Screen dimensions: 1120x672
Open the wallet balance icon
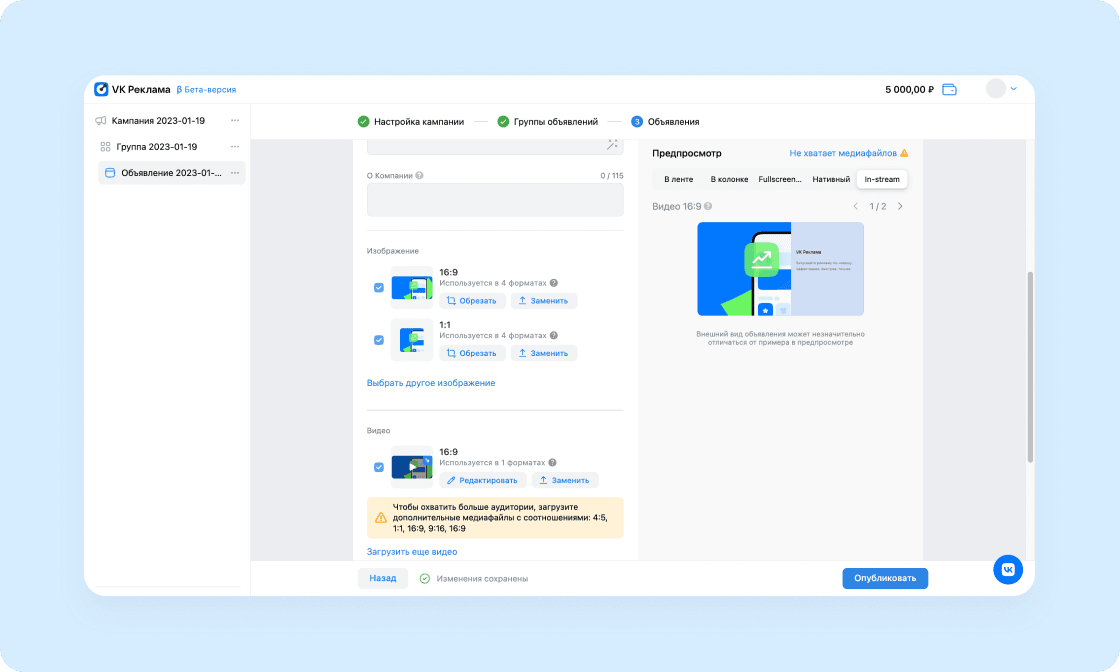coord(949,89)
